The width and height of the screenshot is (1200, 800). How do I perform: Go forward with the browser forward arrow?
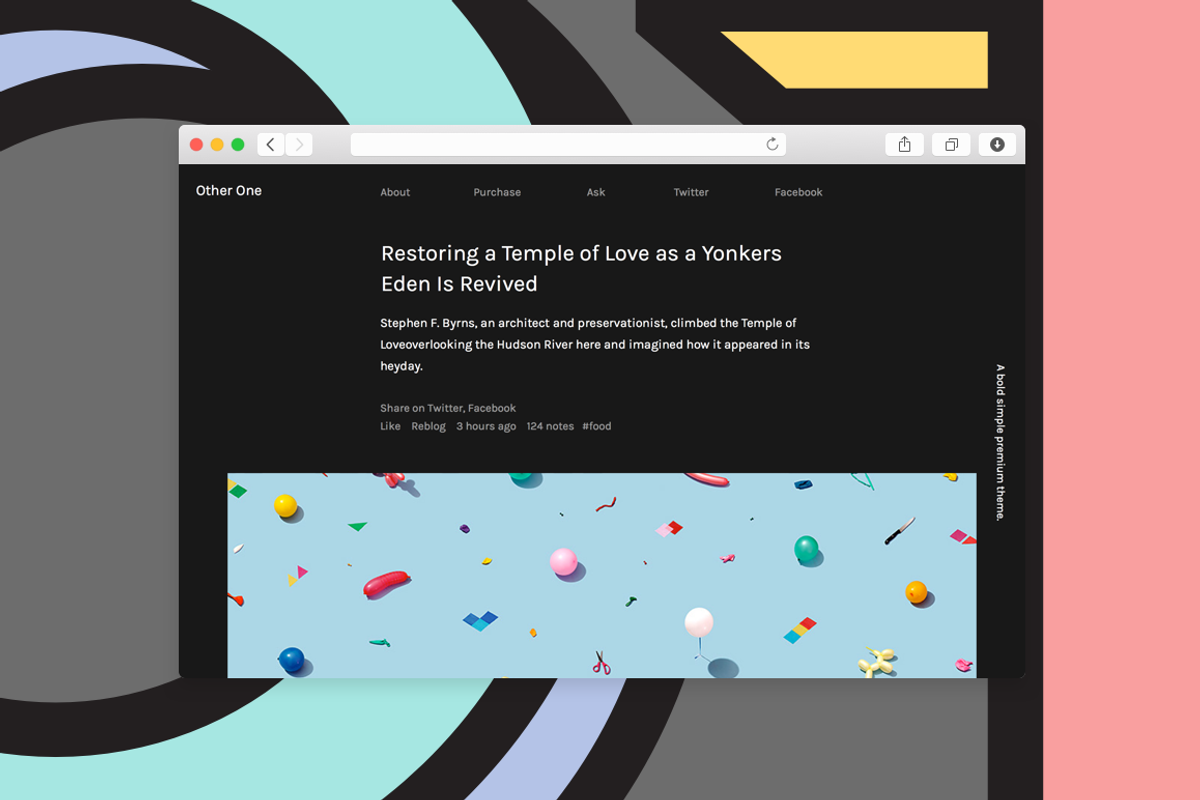[x=299, y=145]
